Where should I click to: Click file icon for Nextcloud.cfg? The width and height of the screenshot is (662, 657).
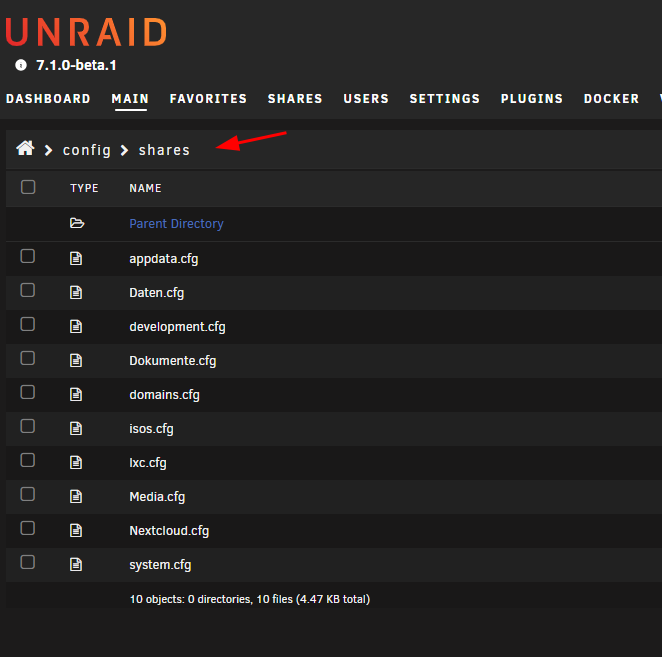point(76,530)
